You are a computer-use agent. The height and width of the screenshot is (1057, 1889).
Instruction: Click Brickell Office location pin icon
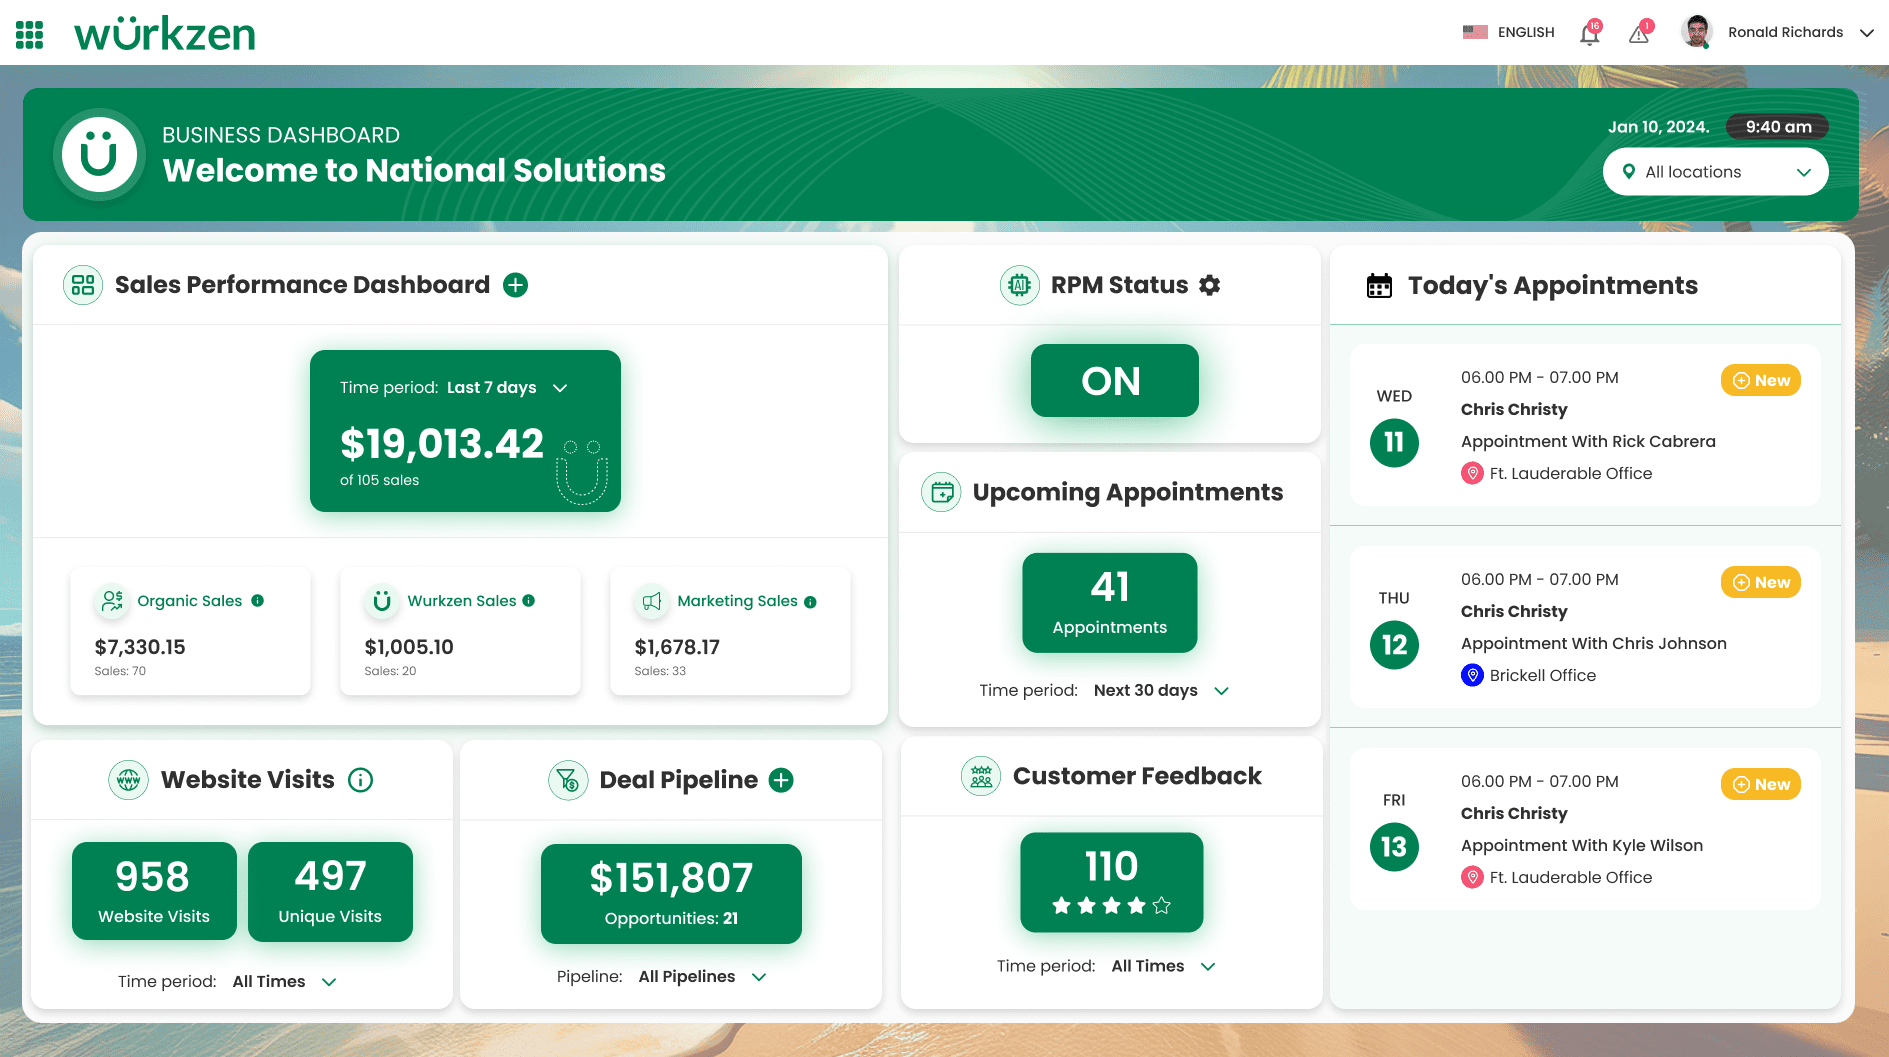(x=1472, y=675)
